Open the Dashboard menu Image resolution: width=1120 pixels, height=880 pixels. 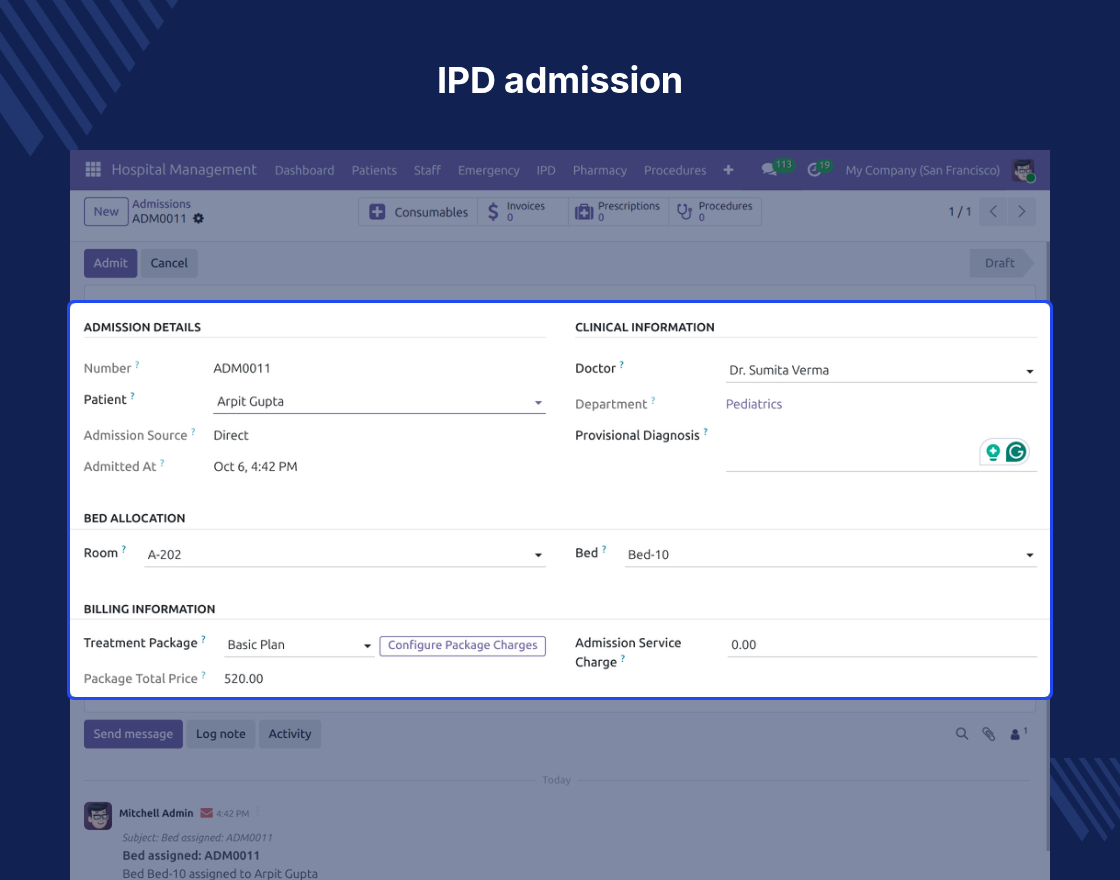pos(304,170)
